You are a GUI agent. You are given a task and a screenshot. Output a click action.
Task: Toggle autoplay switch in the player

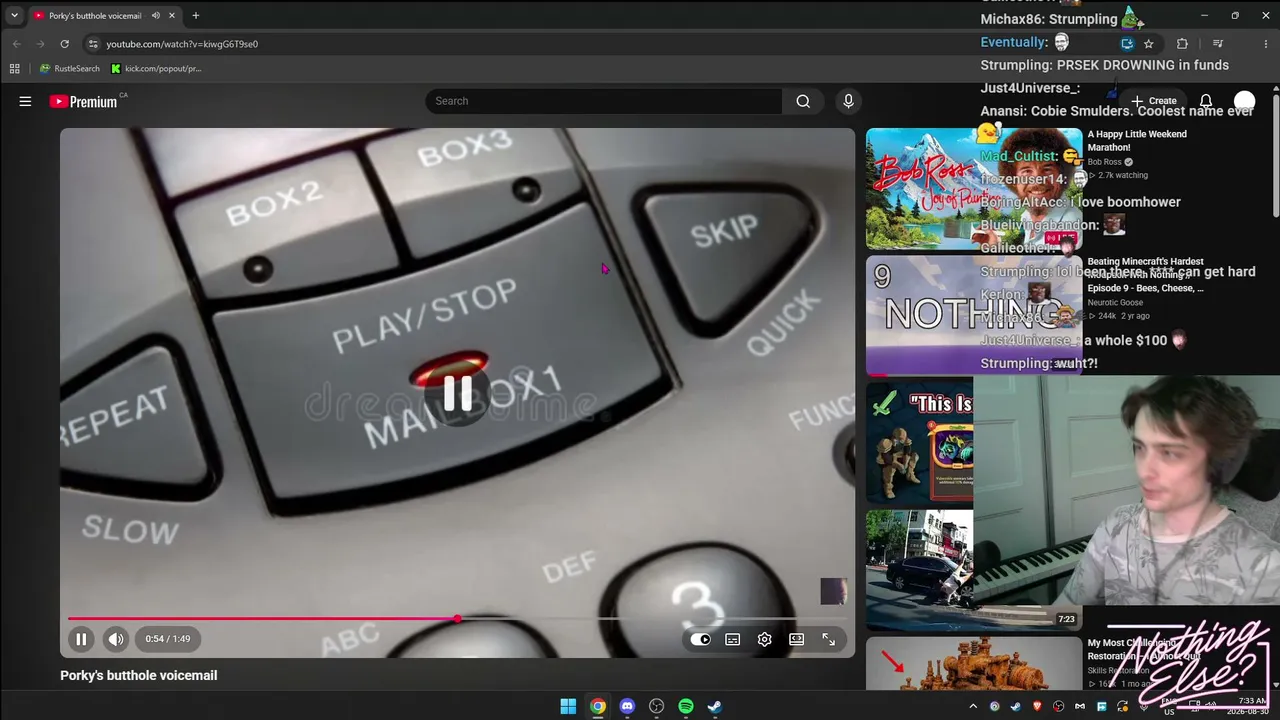[700, 639]
